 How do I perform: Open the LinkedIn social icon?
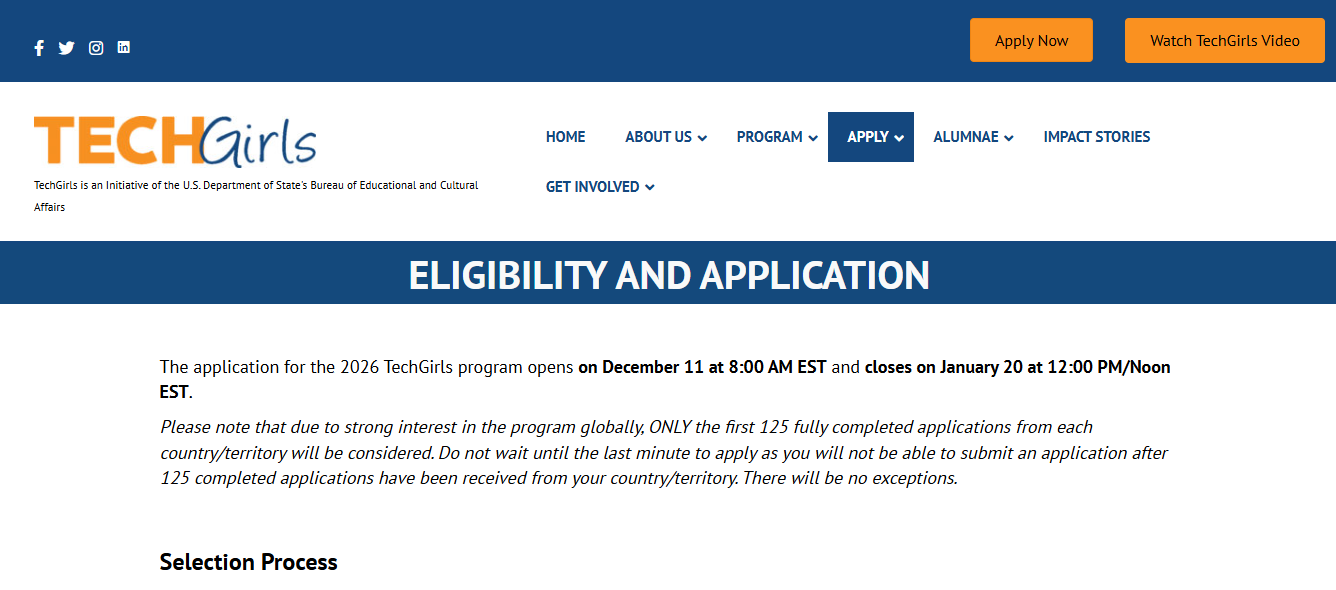(123, 47)
